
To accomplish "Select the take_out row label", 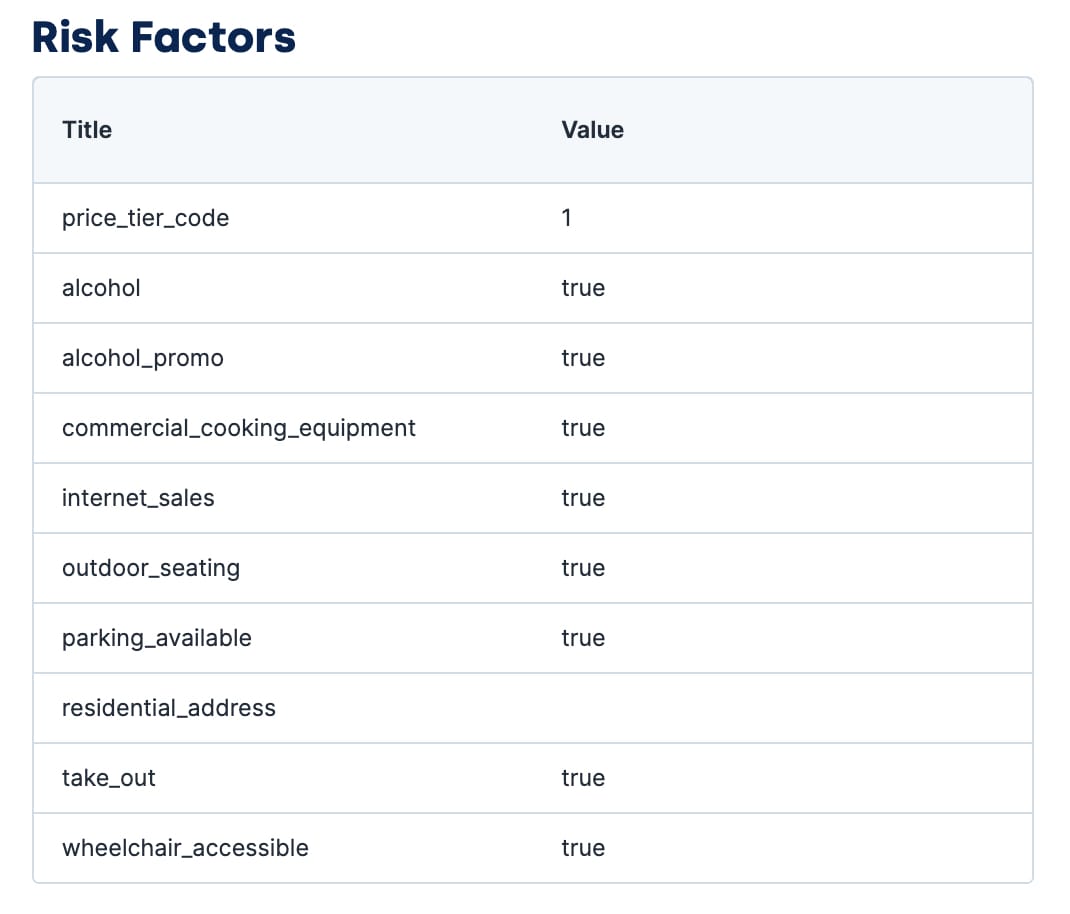I will tap(109, 778).
